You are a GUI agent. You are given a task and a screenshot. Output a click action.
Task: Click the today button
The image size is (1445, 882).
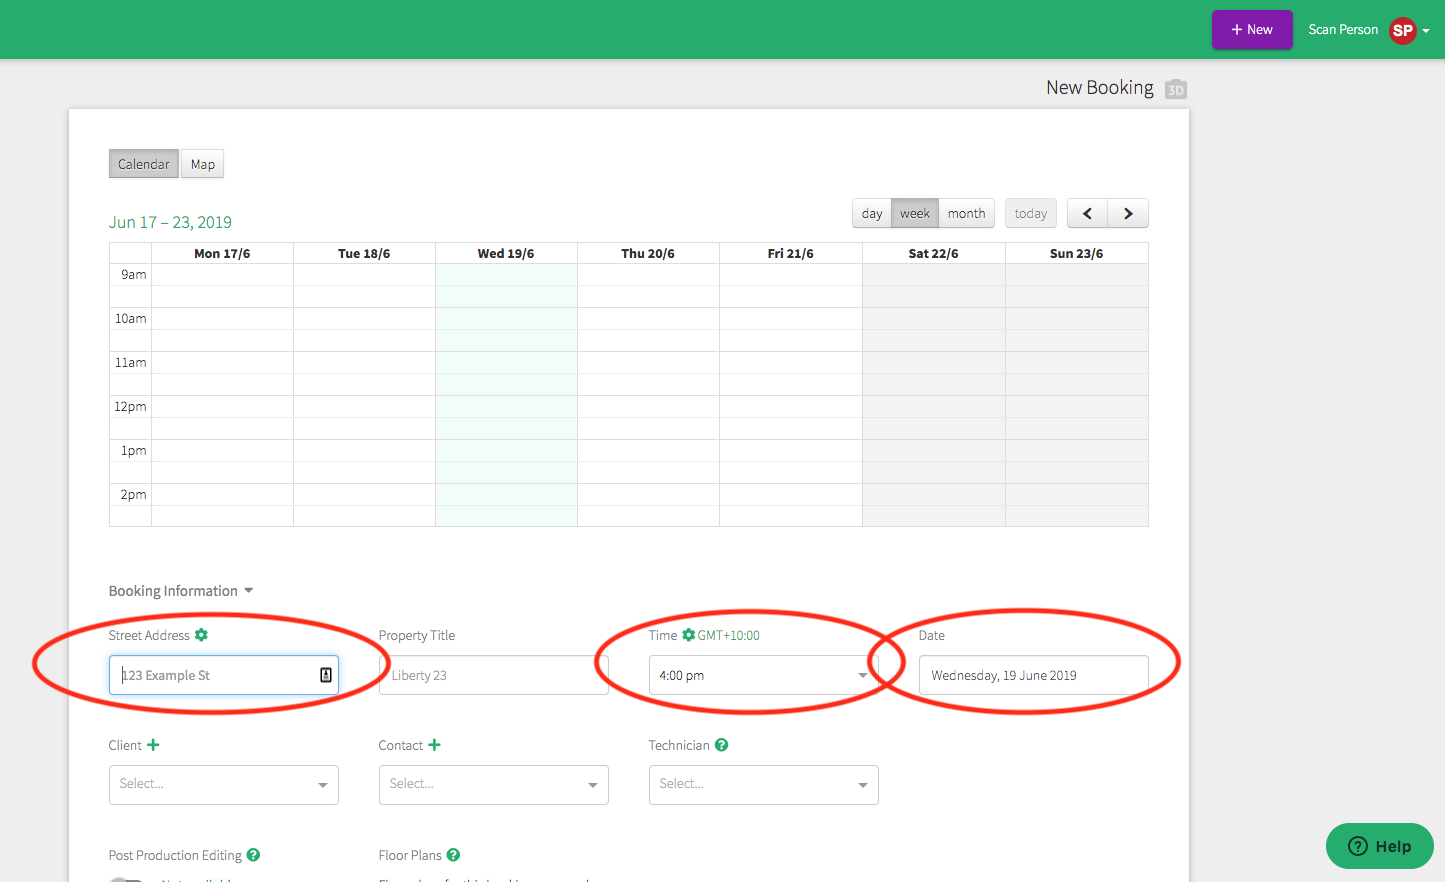point(1031,213)
